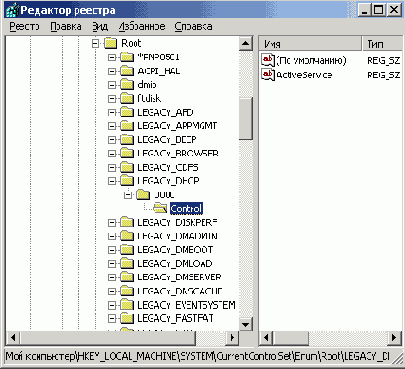Click the LEGACY_BROWSER folder icon

(x=127, y=154)
